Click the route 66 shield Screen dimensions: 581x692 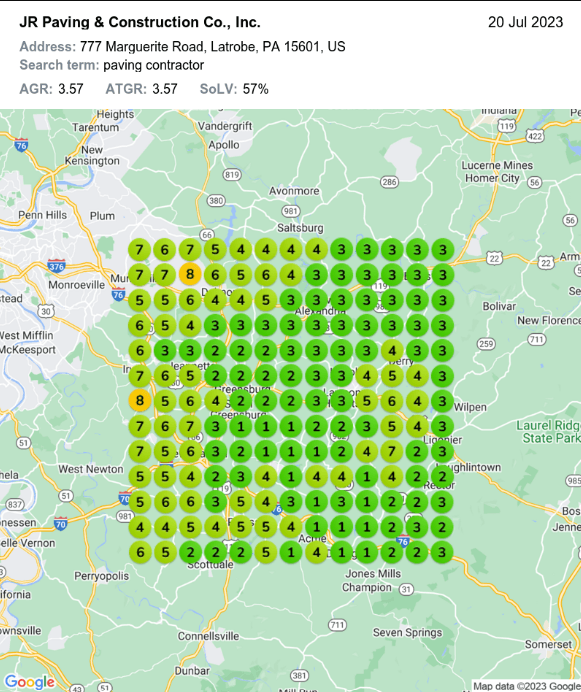click(x=207, y=234)
